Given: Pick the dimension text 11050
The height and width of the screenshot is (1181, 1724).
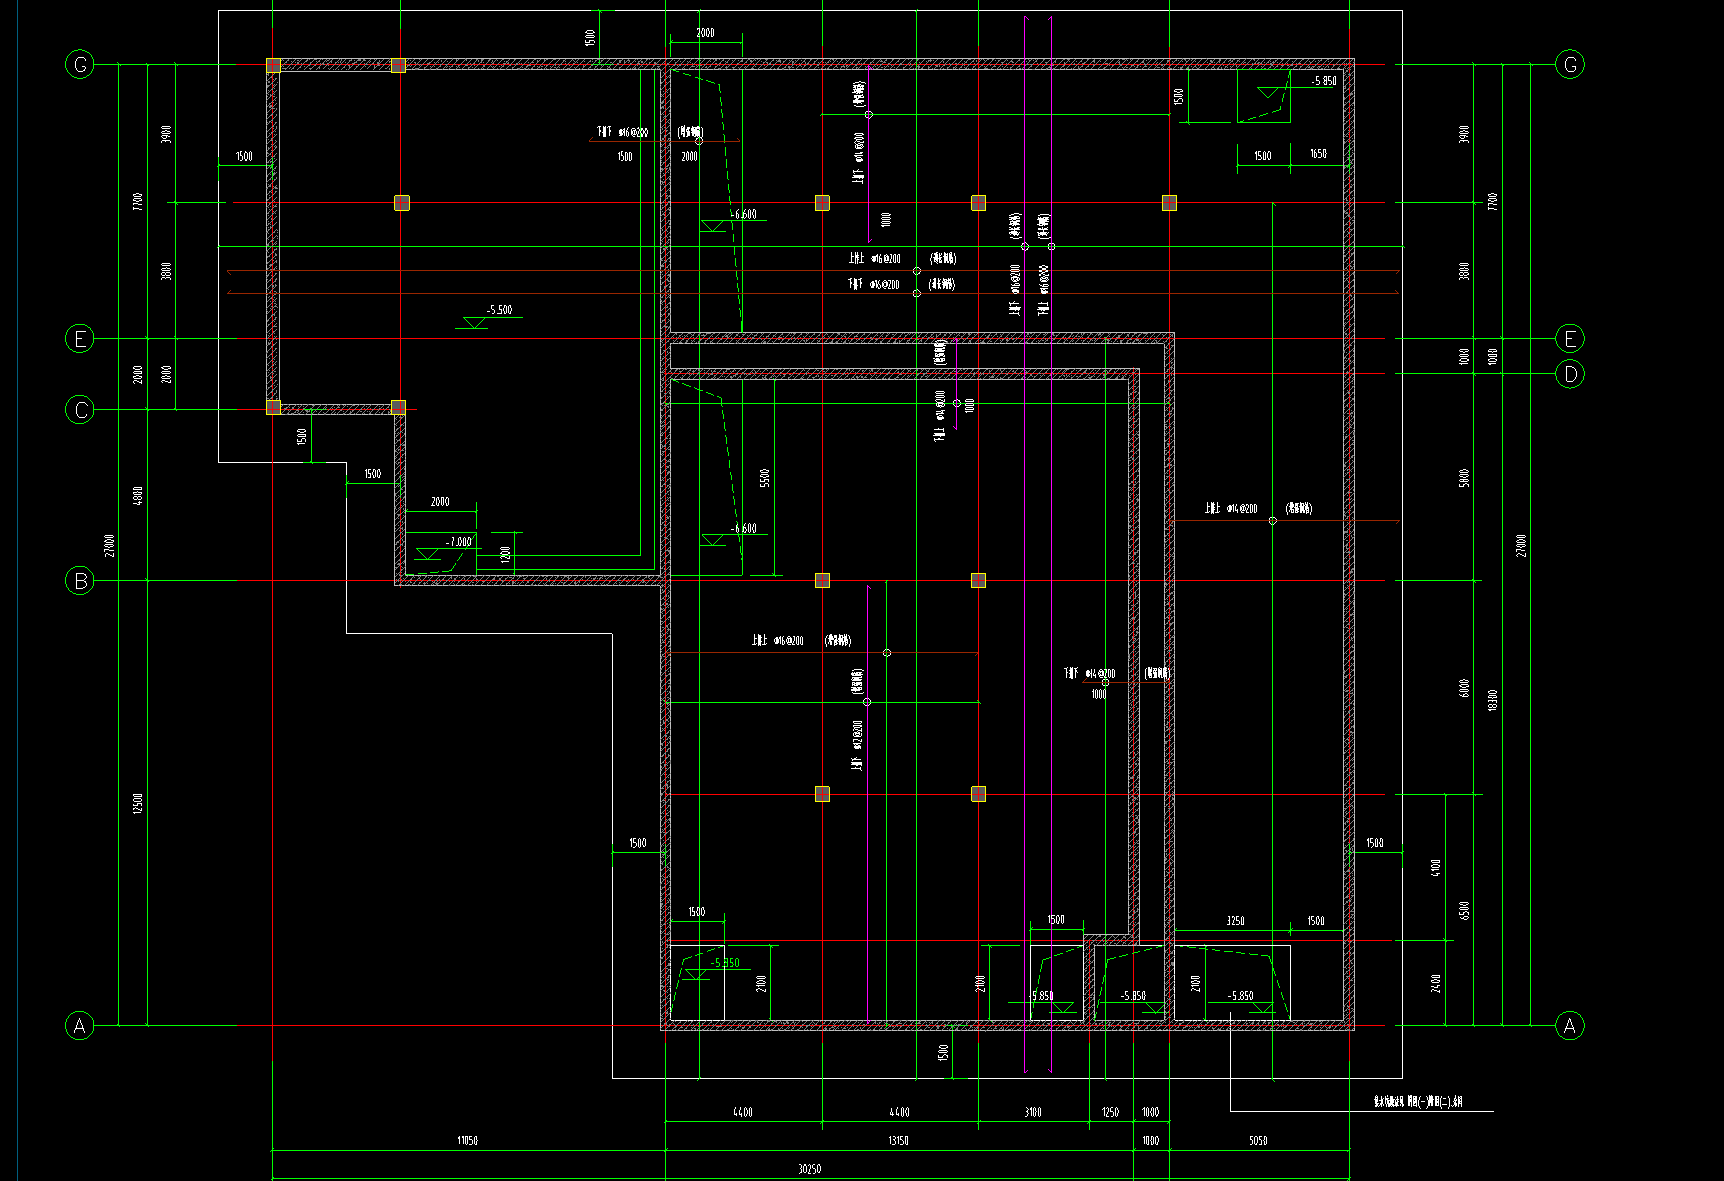Looking at the screenshot, I should [467, 1140].
